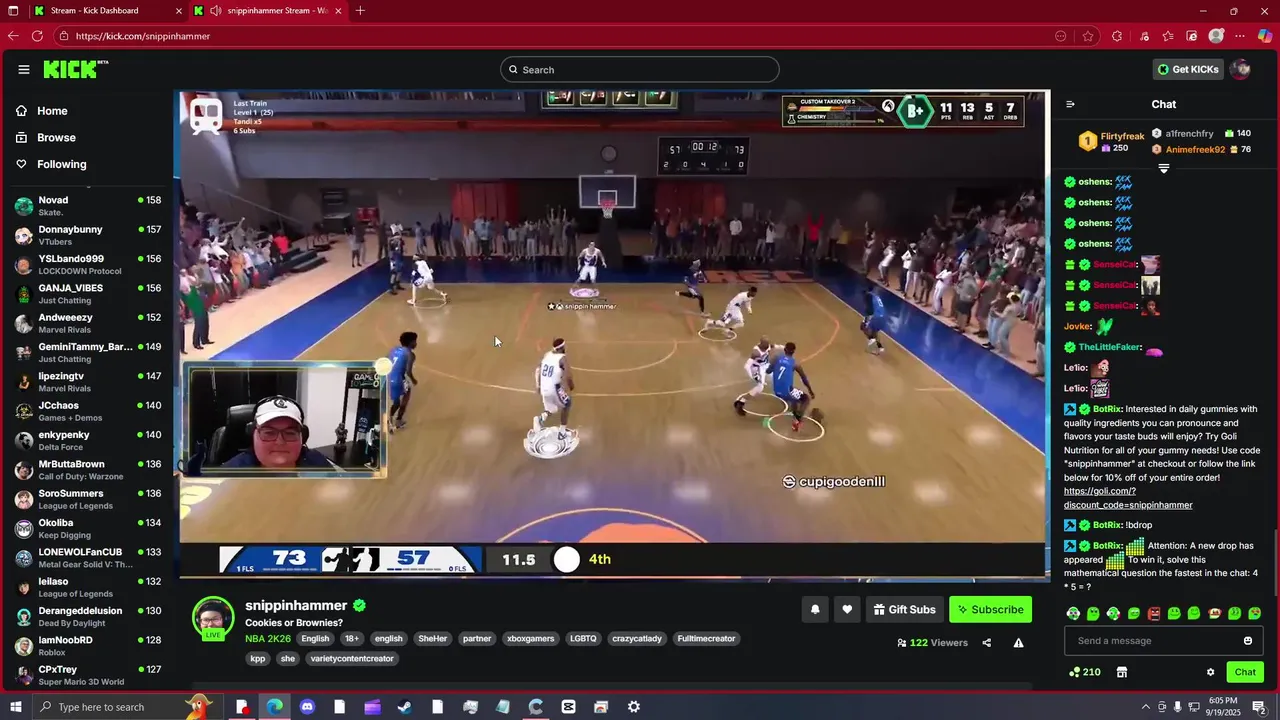Click snippinhammer streamer avatar
Viewport: 1280px width, 720px height.
coord(213,617)
